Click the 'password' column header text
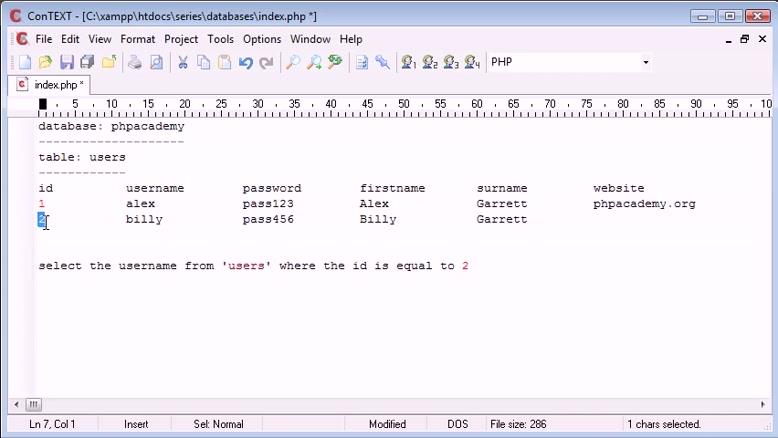Image resolution: width=778 pixels, height=438 pixels. [x=272, y=188]
